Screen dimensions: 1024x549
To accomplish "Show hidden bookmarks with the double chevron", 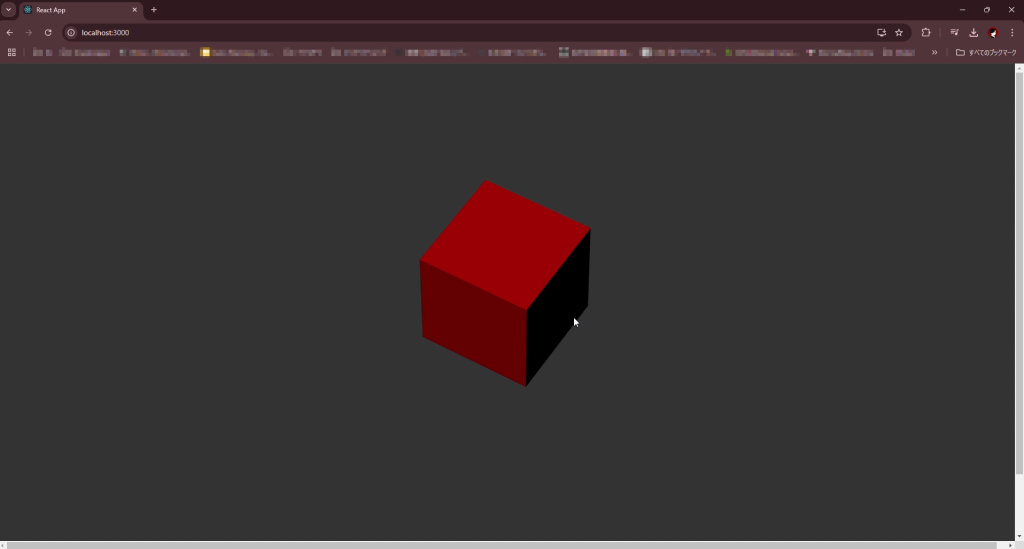I will click(x=934, y=52).
